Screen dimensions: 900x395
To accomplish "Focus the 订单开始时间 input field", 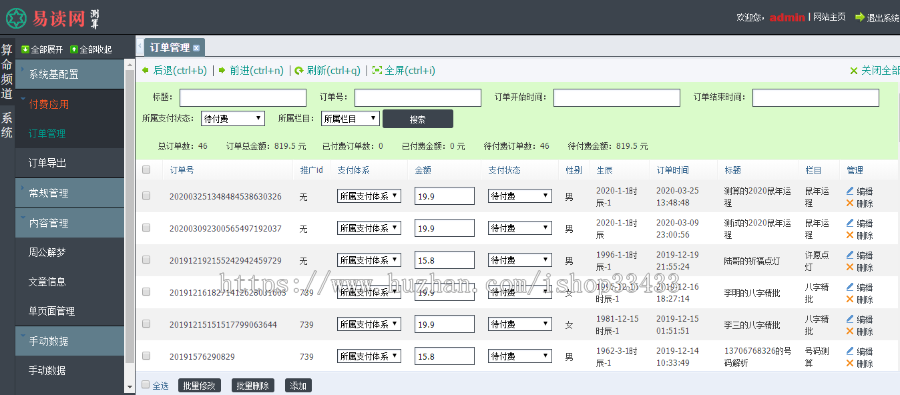I will pos(617,98).
